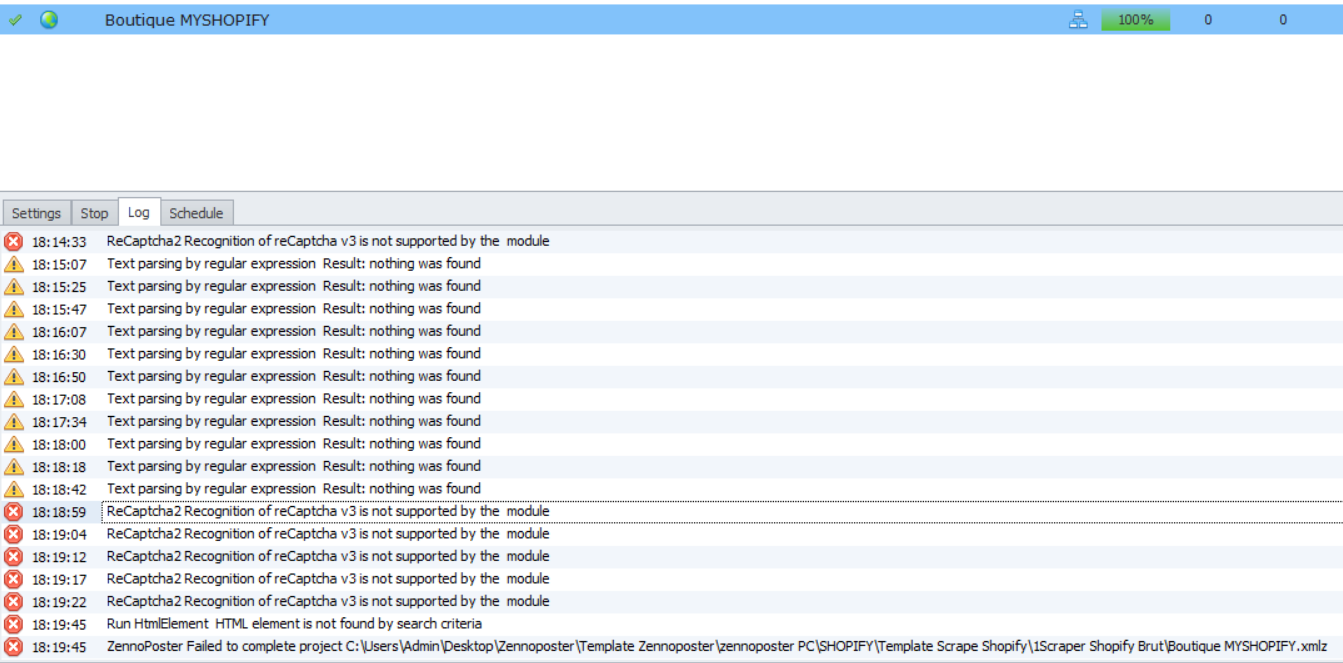Select the 18:17:34 text parsing message
Viewport: 1343px width, 663px height.
pos(294,421)
